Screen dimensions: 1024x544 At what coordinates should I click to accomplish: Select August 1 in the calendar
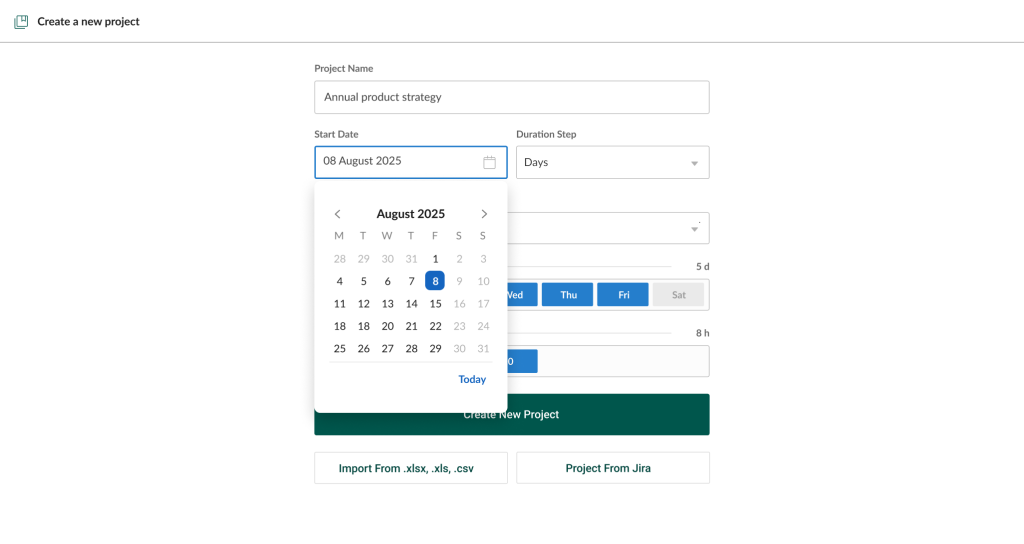[435, 259]
